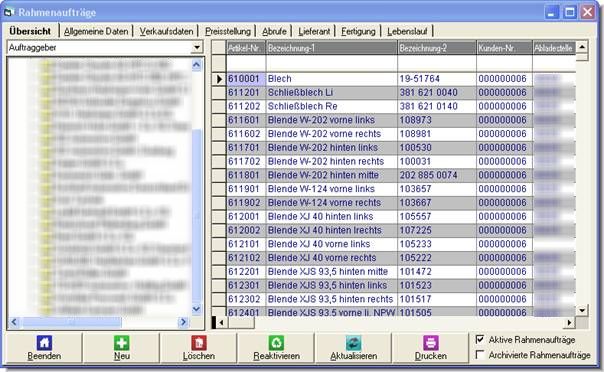
Task: Click the Kunden-Nr. column header
Action: pos(505,48)
